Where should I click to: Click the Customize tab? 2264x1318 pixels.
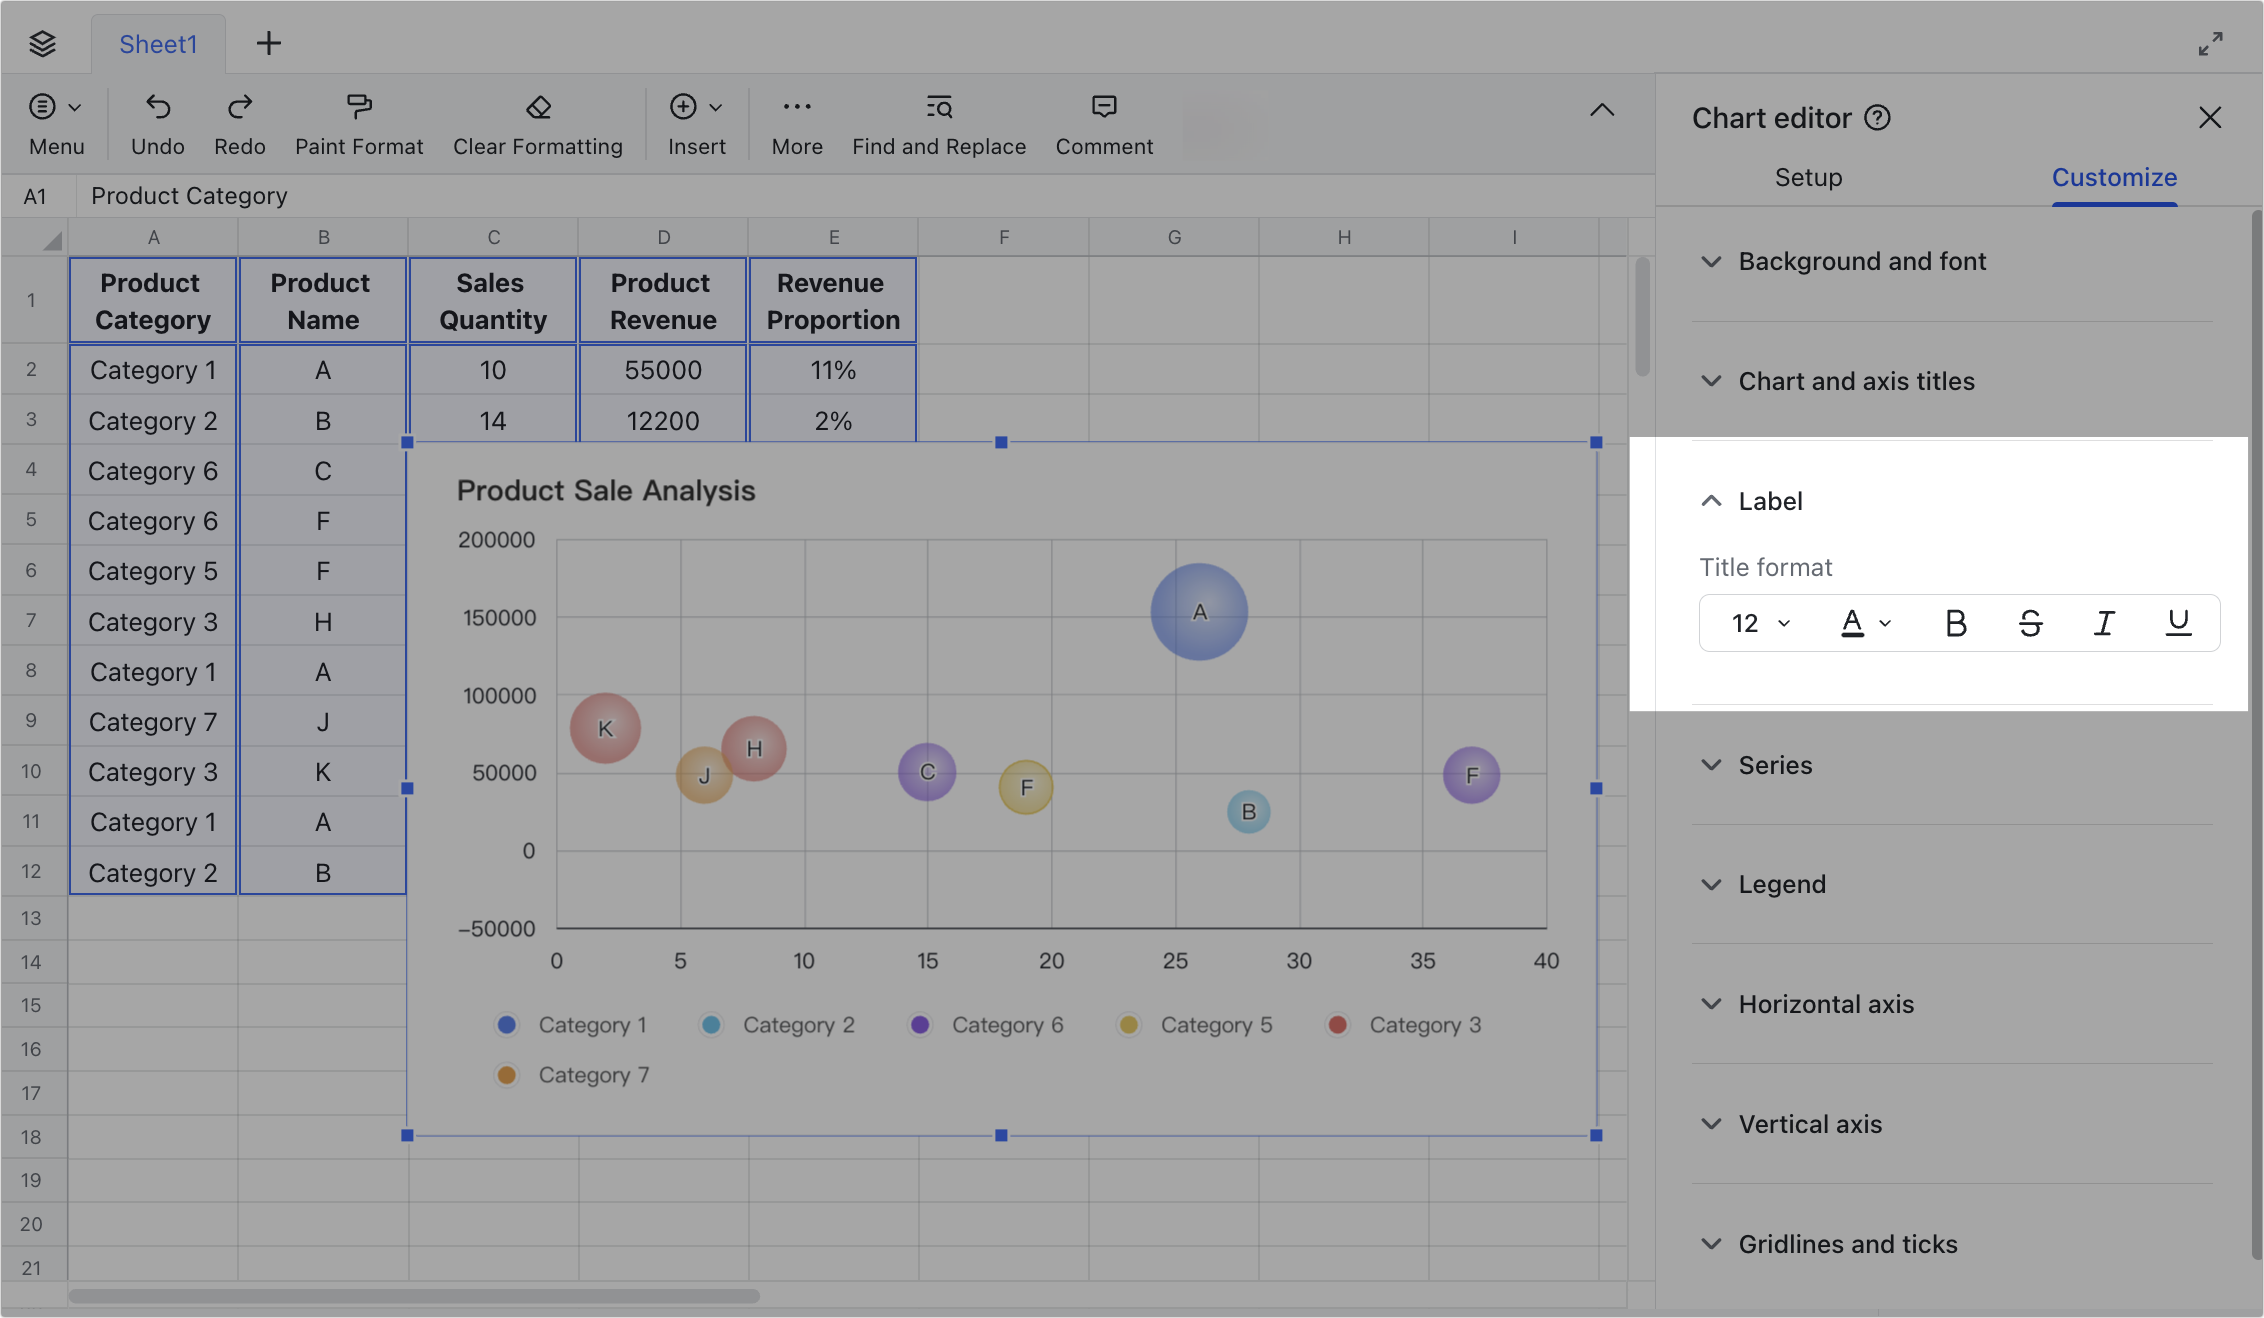point(2114,177)
